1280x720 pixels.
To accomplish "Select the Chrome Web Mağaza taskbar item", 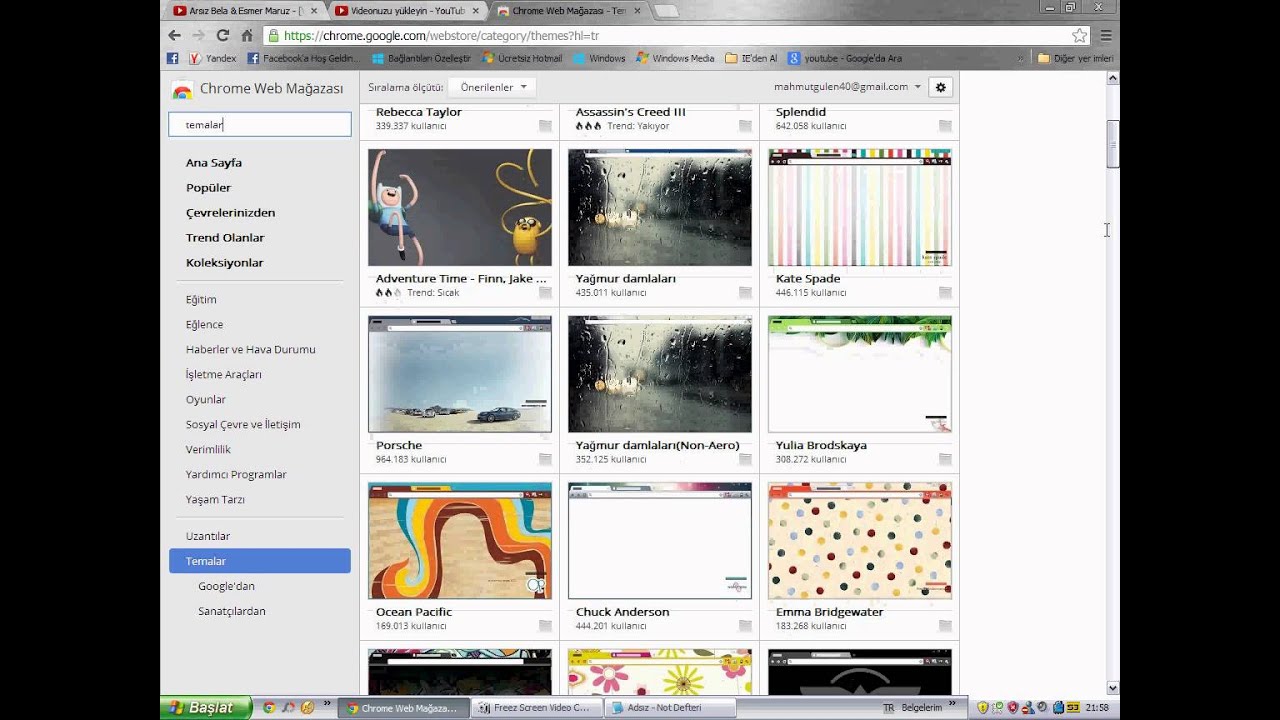I will pos(402,707).
